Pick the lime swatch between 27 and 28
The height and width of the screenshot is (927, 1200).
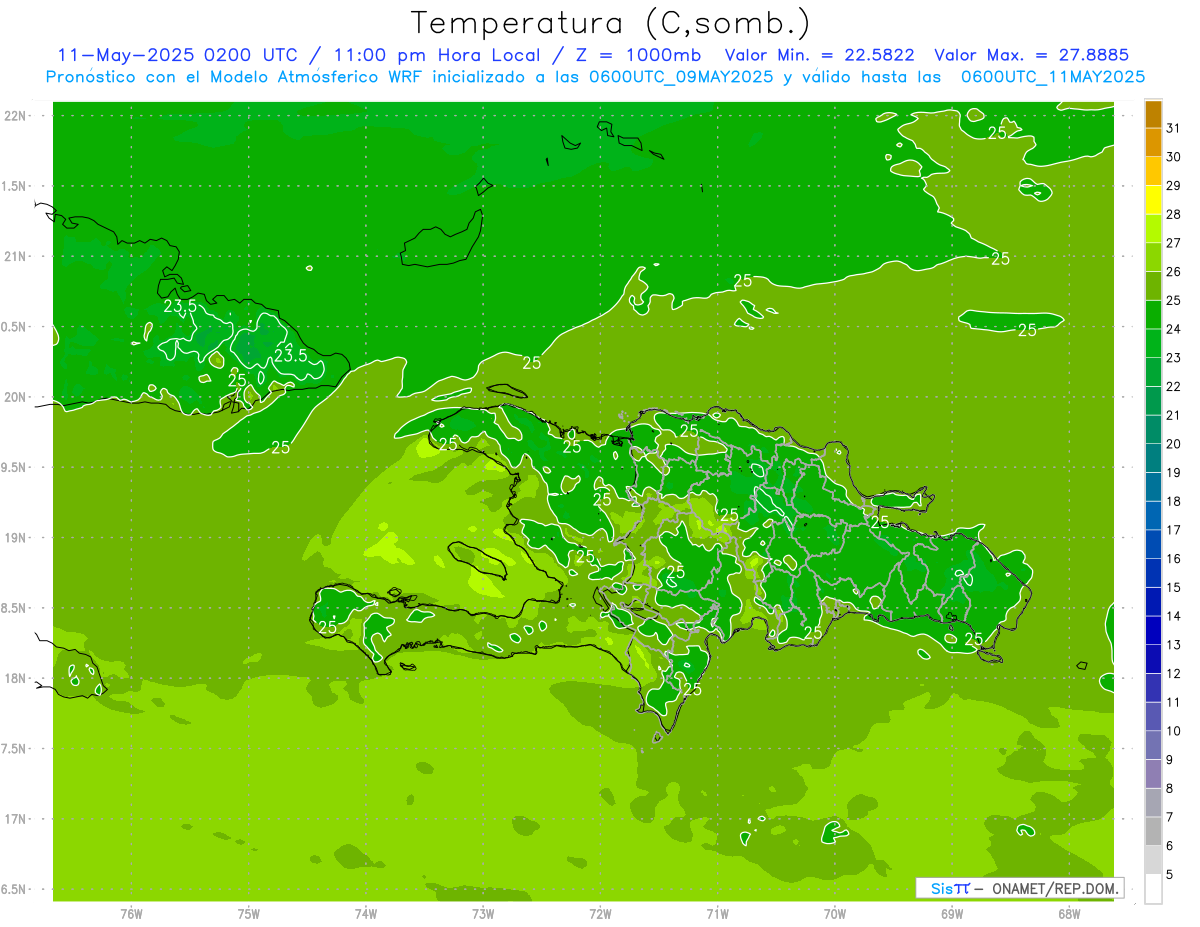[1153, 229]
